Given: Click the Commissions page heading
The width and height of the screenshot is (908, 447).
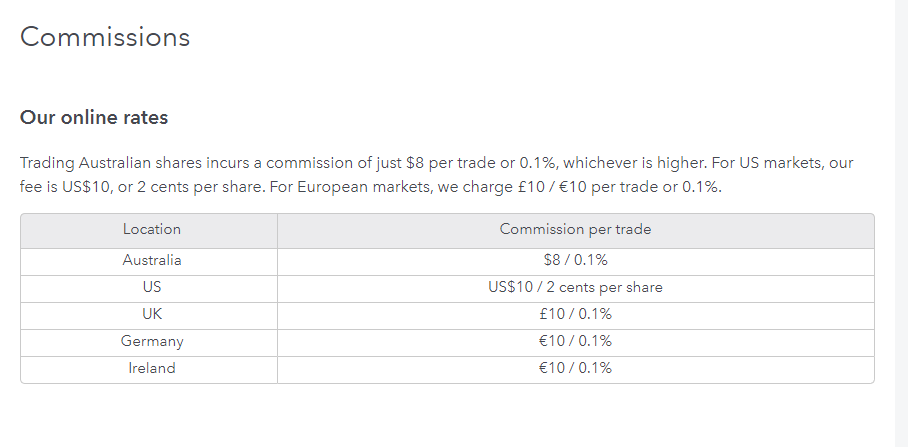Looking at the screenshot, I should coord(105,37).
